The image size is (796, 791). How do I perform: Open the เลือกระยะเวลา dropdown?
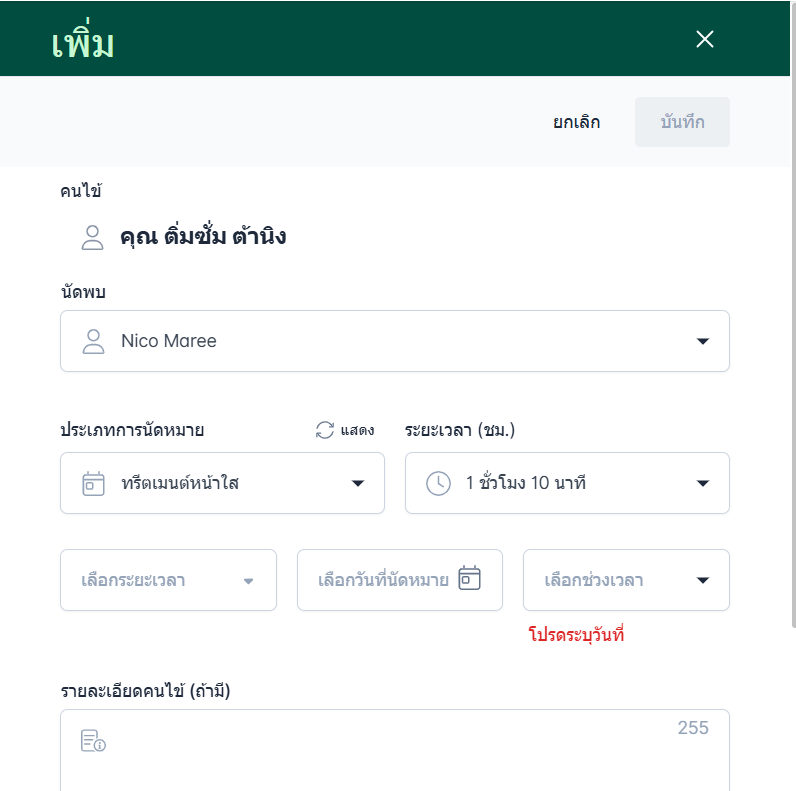pyautogui.click(x=168, y=580)
